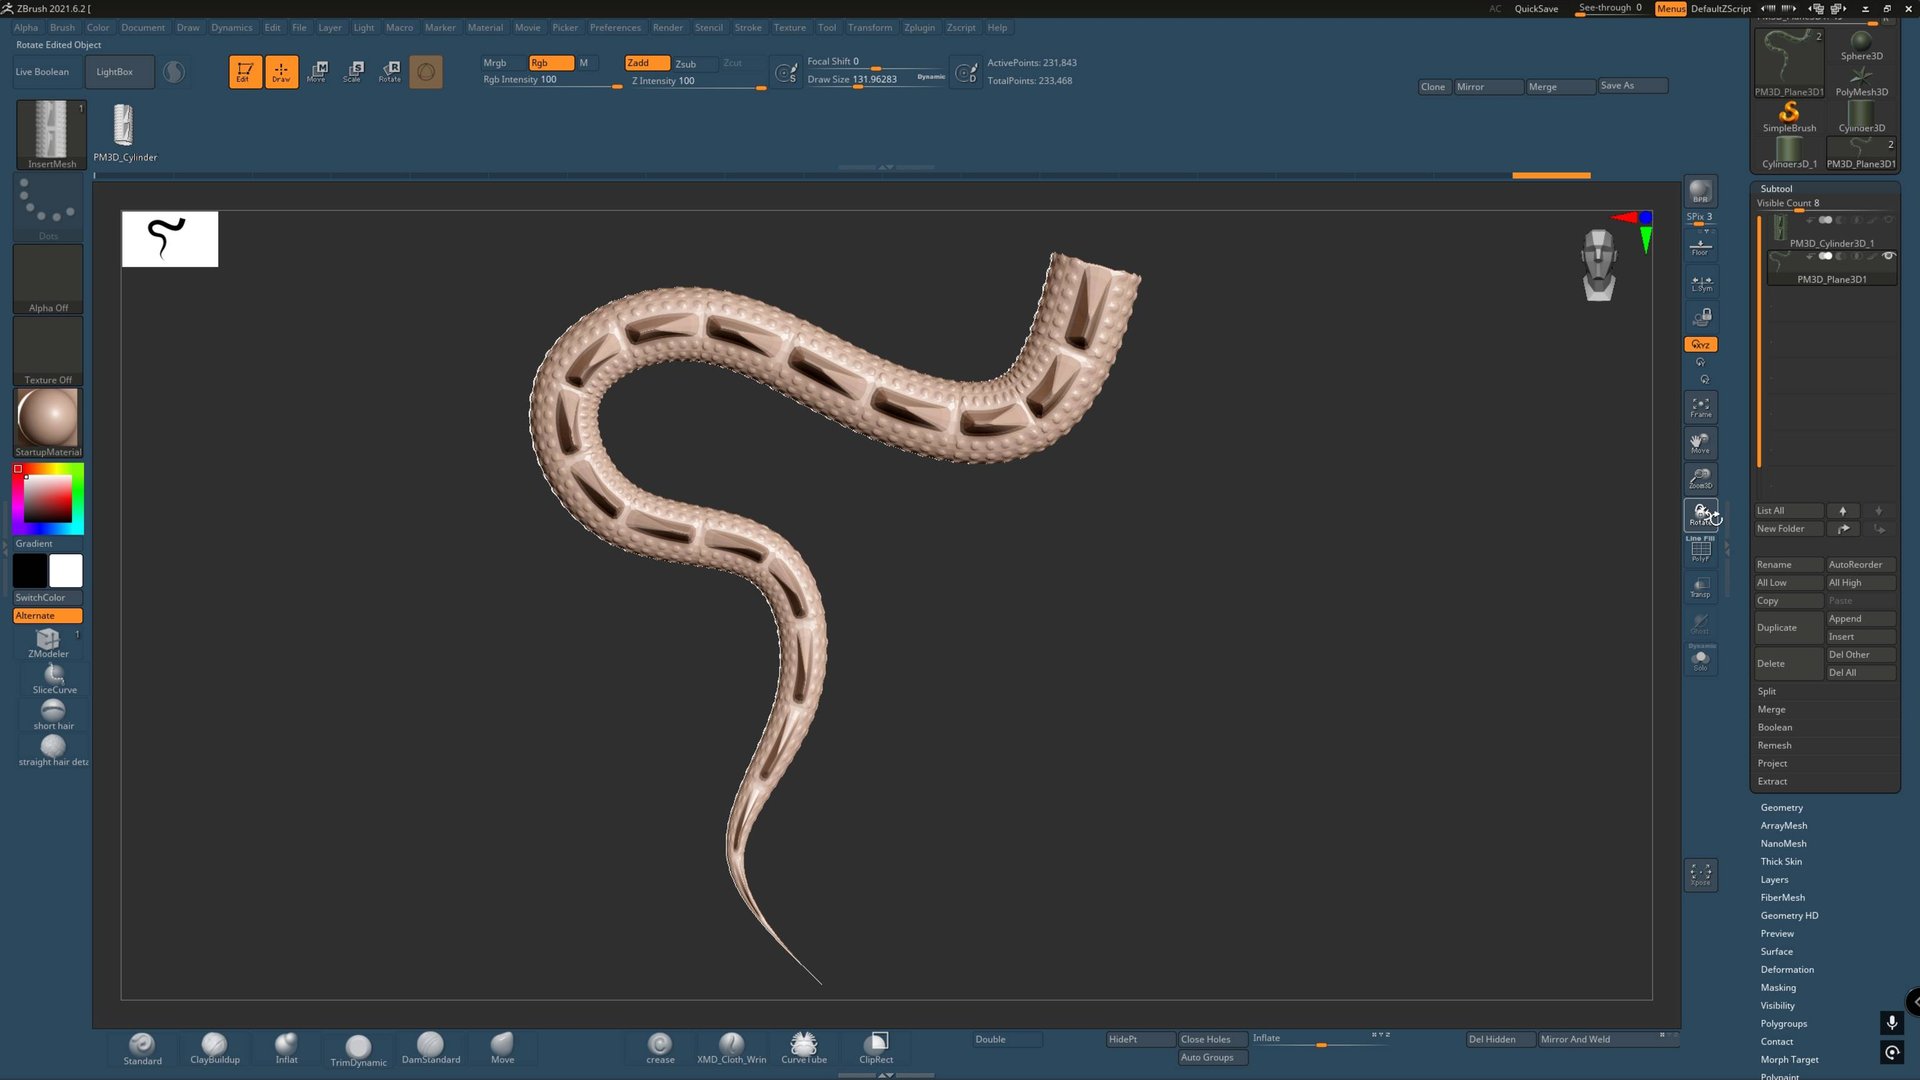Image resolution: width=1920 pixels, height=1080 pixels.
Task: Open the Deformation subpalette
Action: [1787, 969]
